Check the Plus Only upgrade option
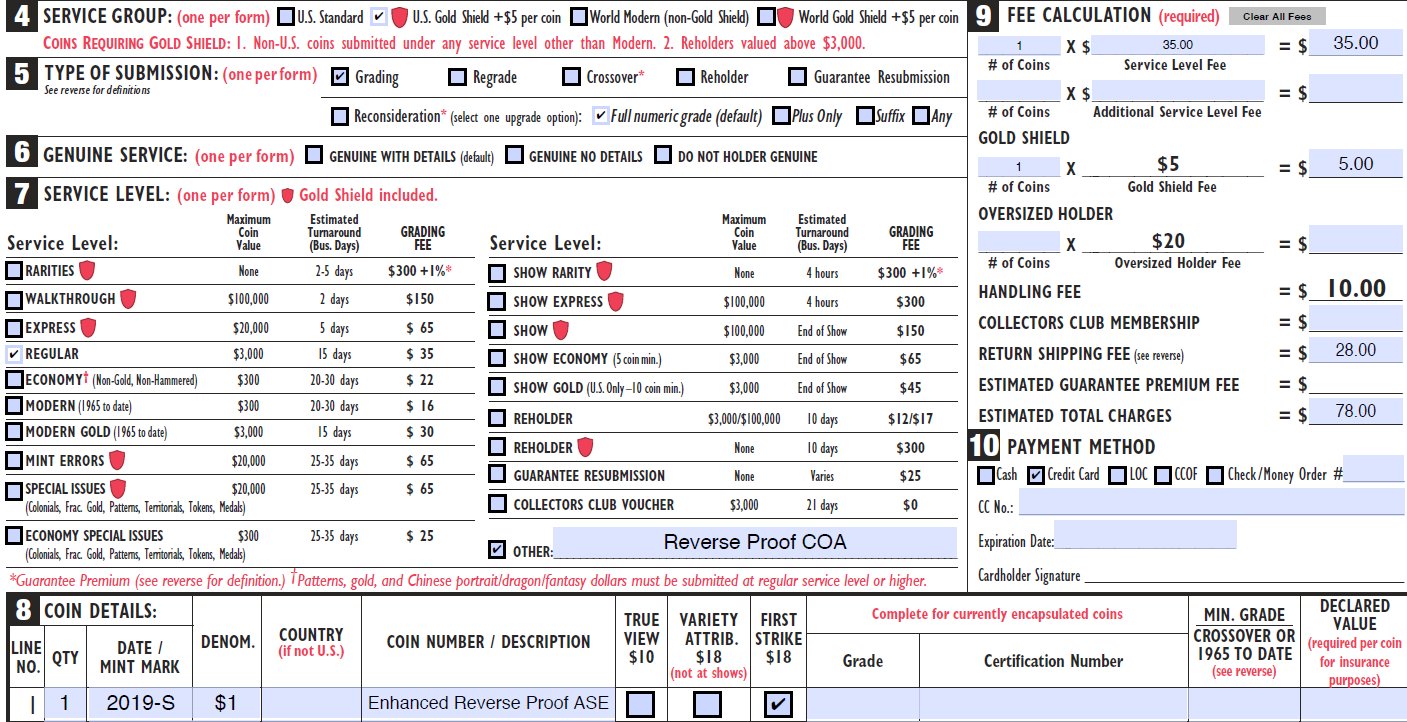 (x=782, y=116)
